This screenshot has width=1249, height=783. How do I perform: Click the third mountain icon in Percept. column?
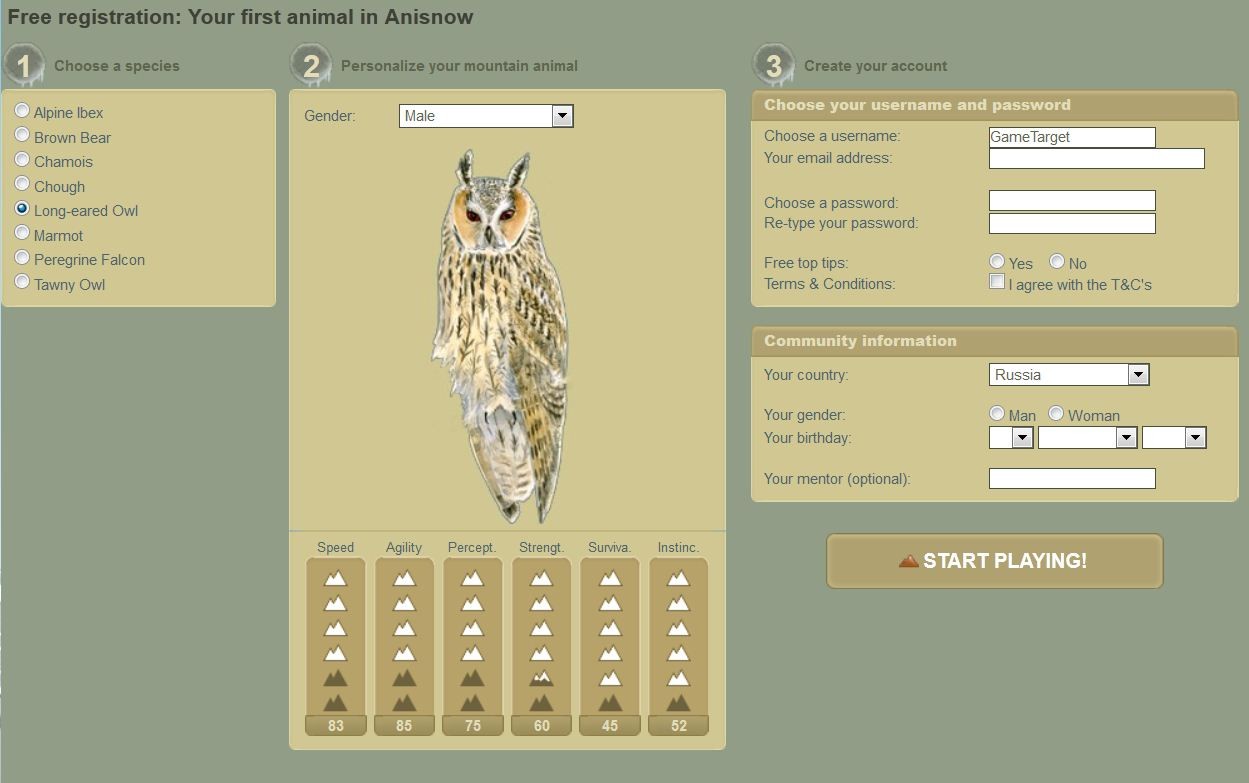pyautogui.click(x=472, y=628)
